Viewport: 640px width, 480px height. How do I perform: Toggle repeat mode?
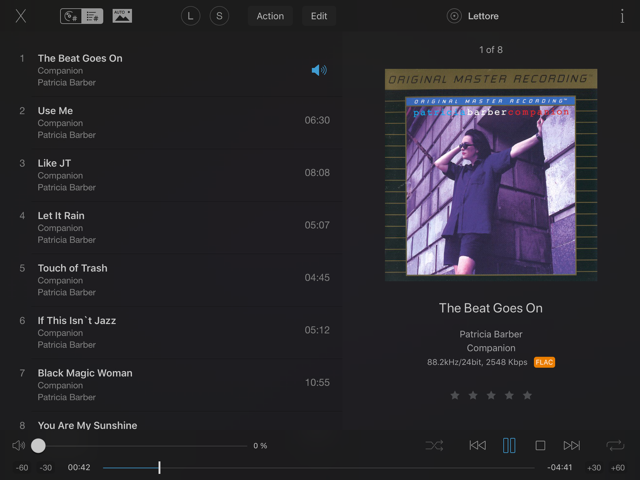point(615,445)
